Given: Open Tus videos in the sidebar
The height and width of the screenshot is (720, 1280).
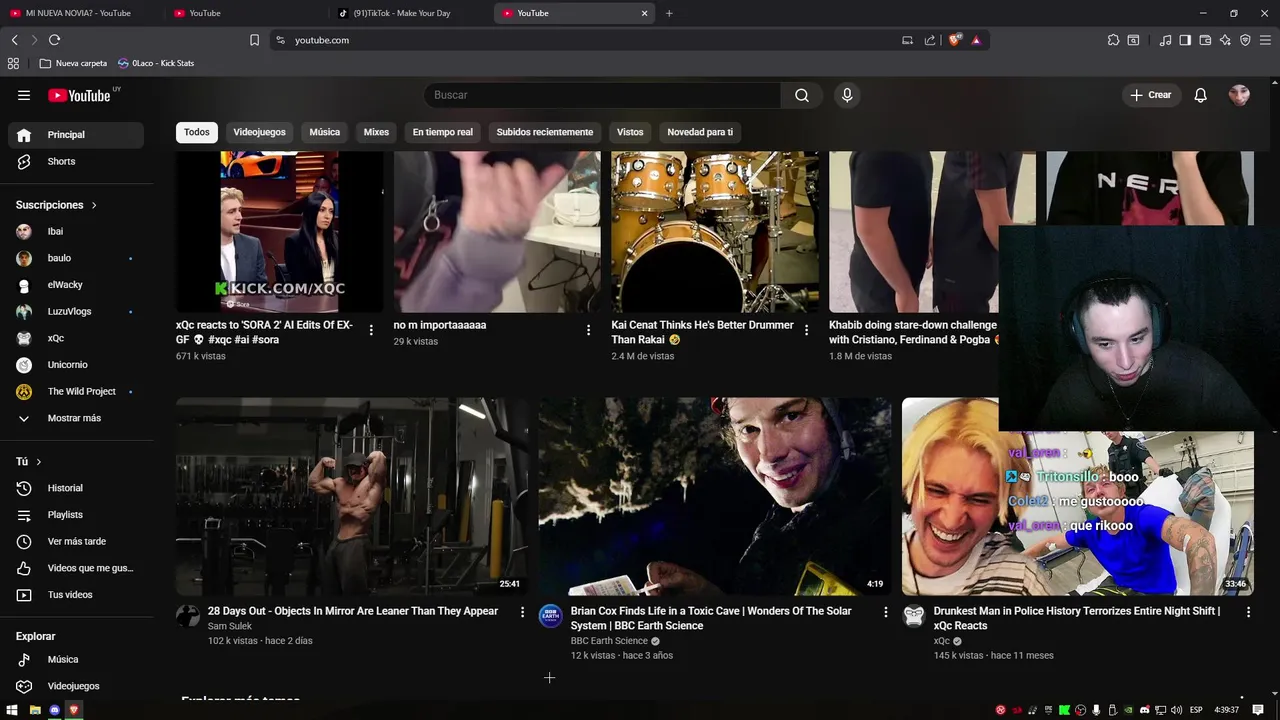Looking at the screenshot, I should [76, 595].
